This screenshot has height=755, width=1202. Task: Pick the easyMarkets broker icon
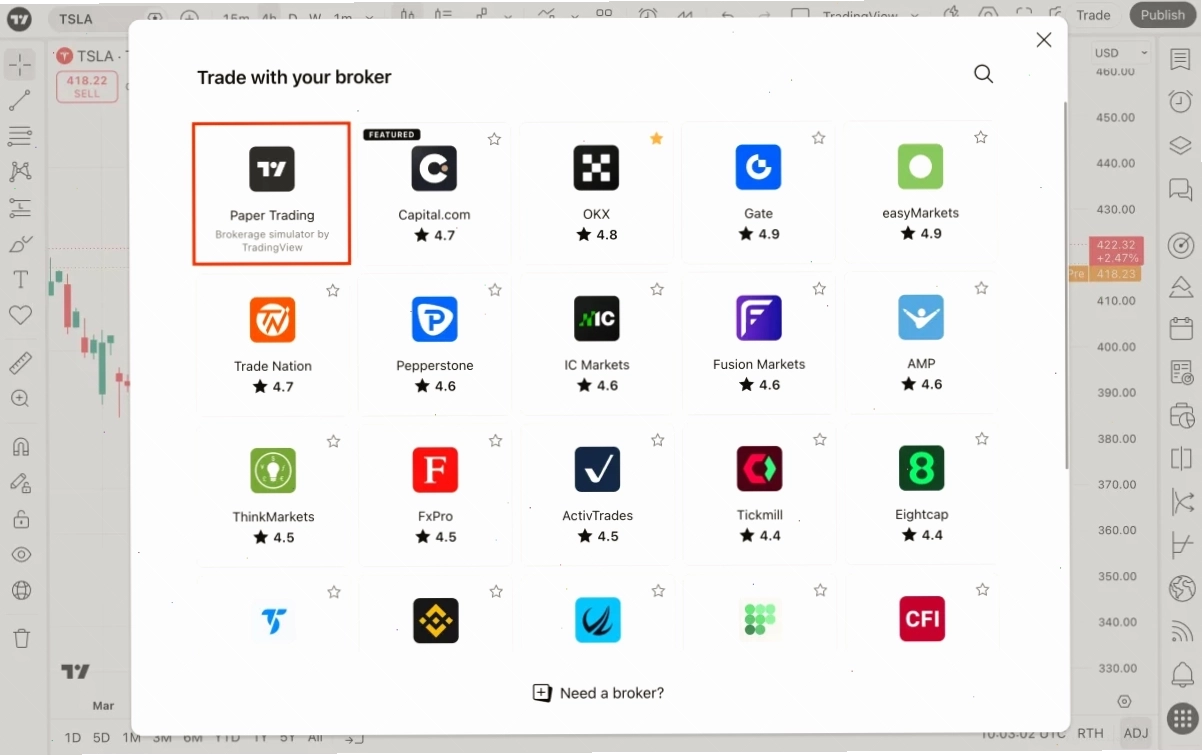(x=921, y=167)
